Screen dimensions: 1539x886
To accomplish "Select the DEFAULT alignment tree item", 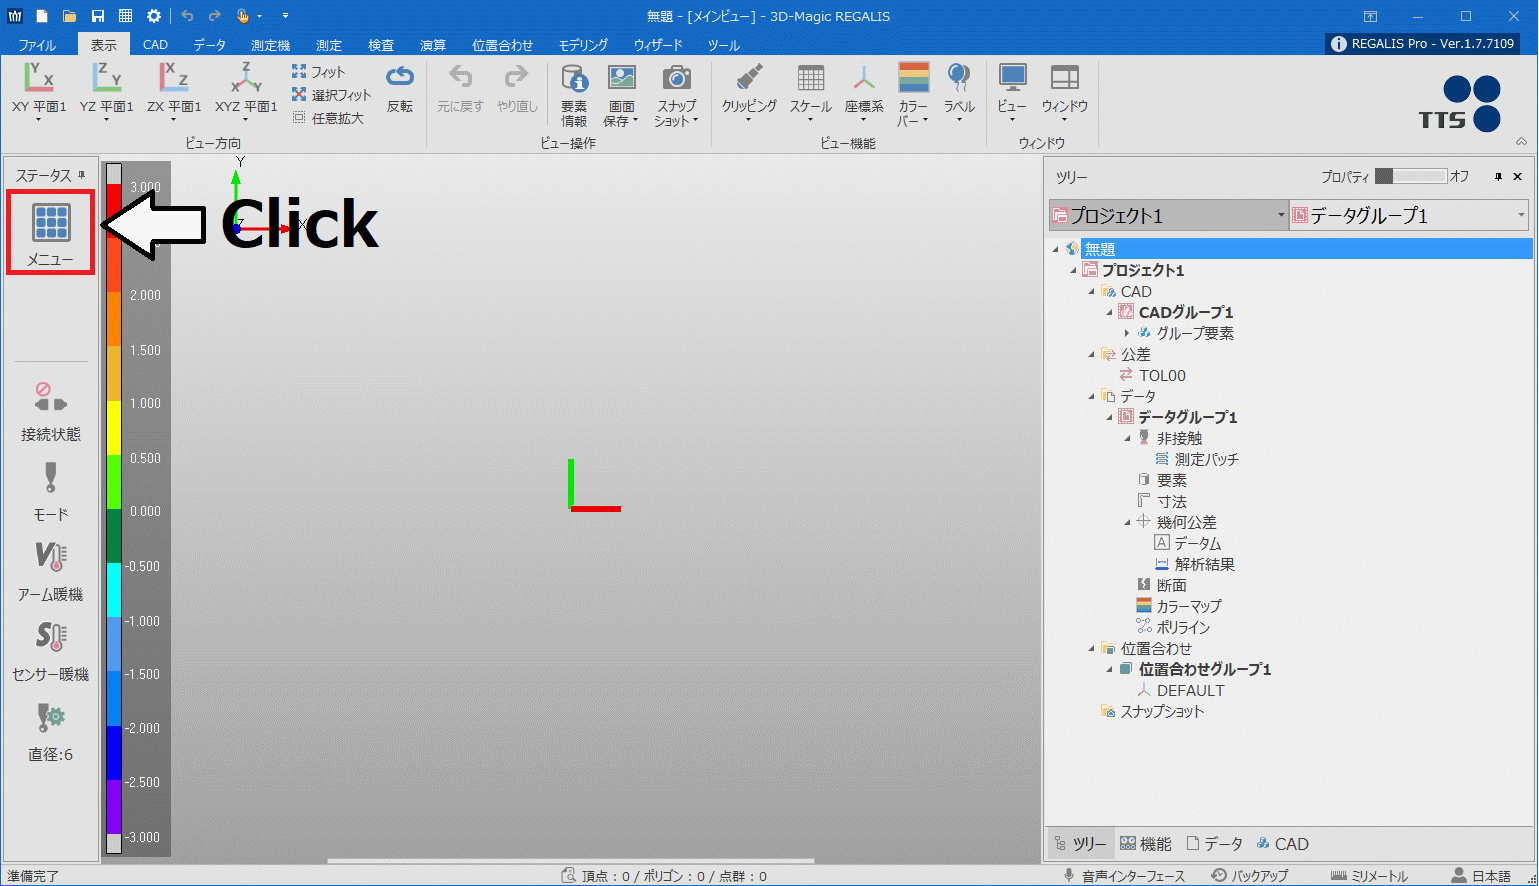I will tap(1190, 690).
